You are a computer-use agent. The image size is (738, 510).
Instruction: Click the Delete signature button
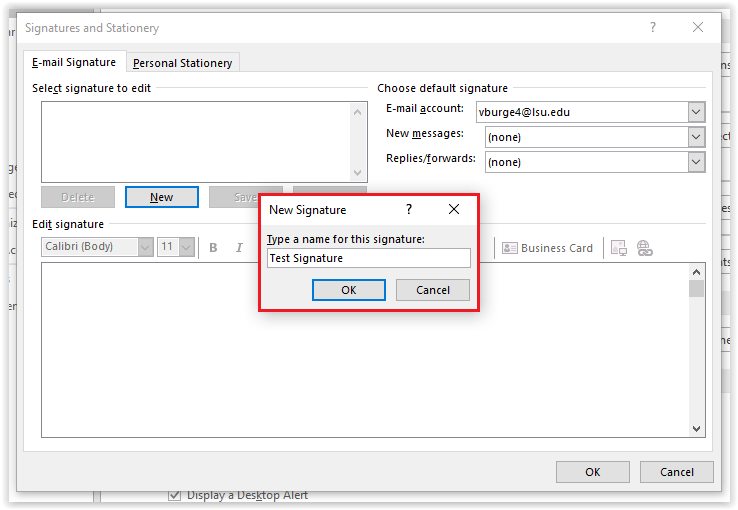pyautogui.click(x=78, y=197)
